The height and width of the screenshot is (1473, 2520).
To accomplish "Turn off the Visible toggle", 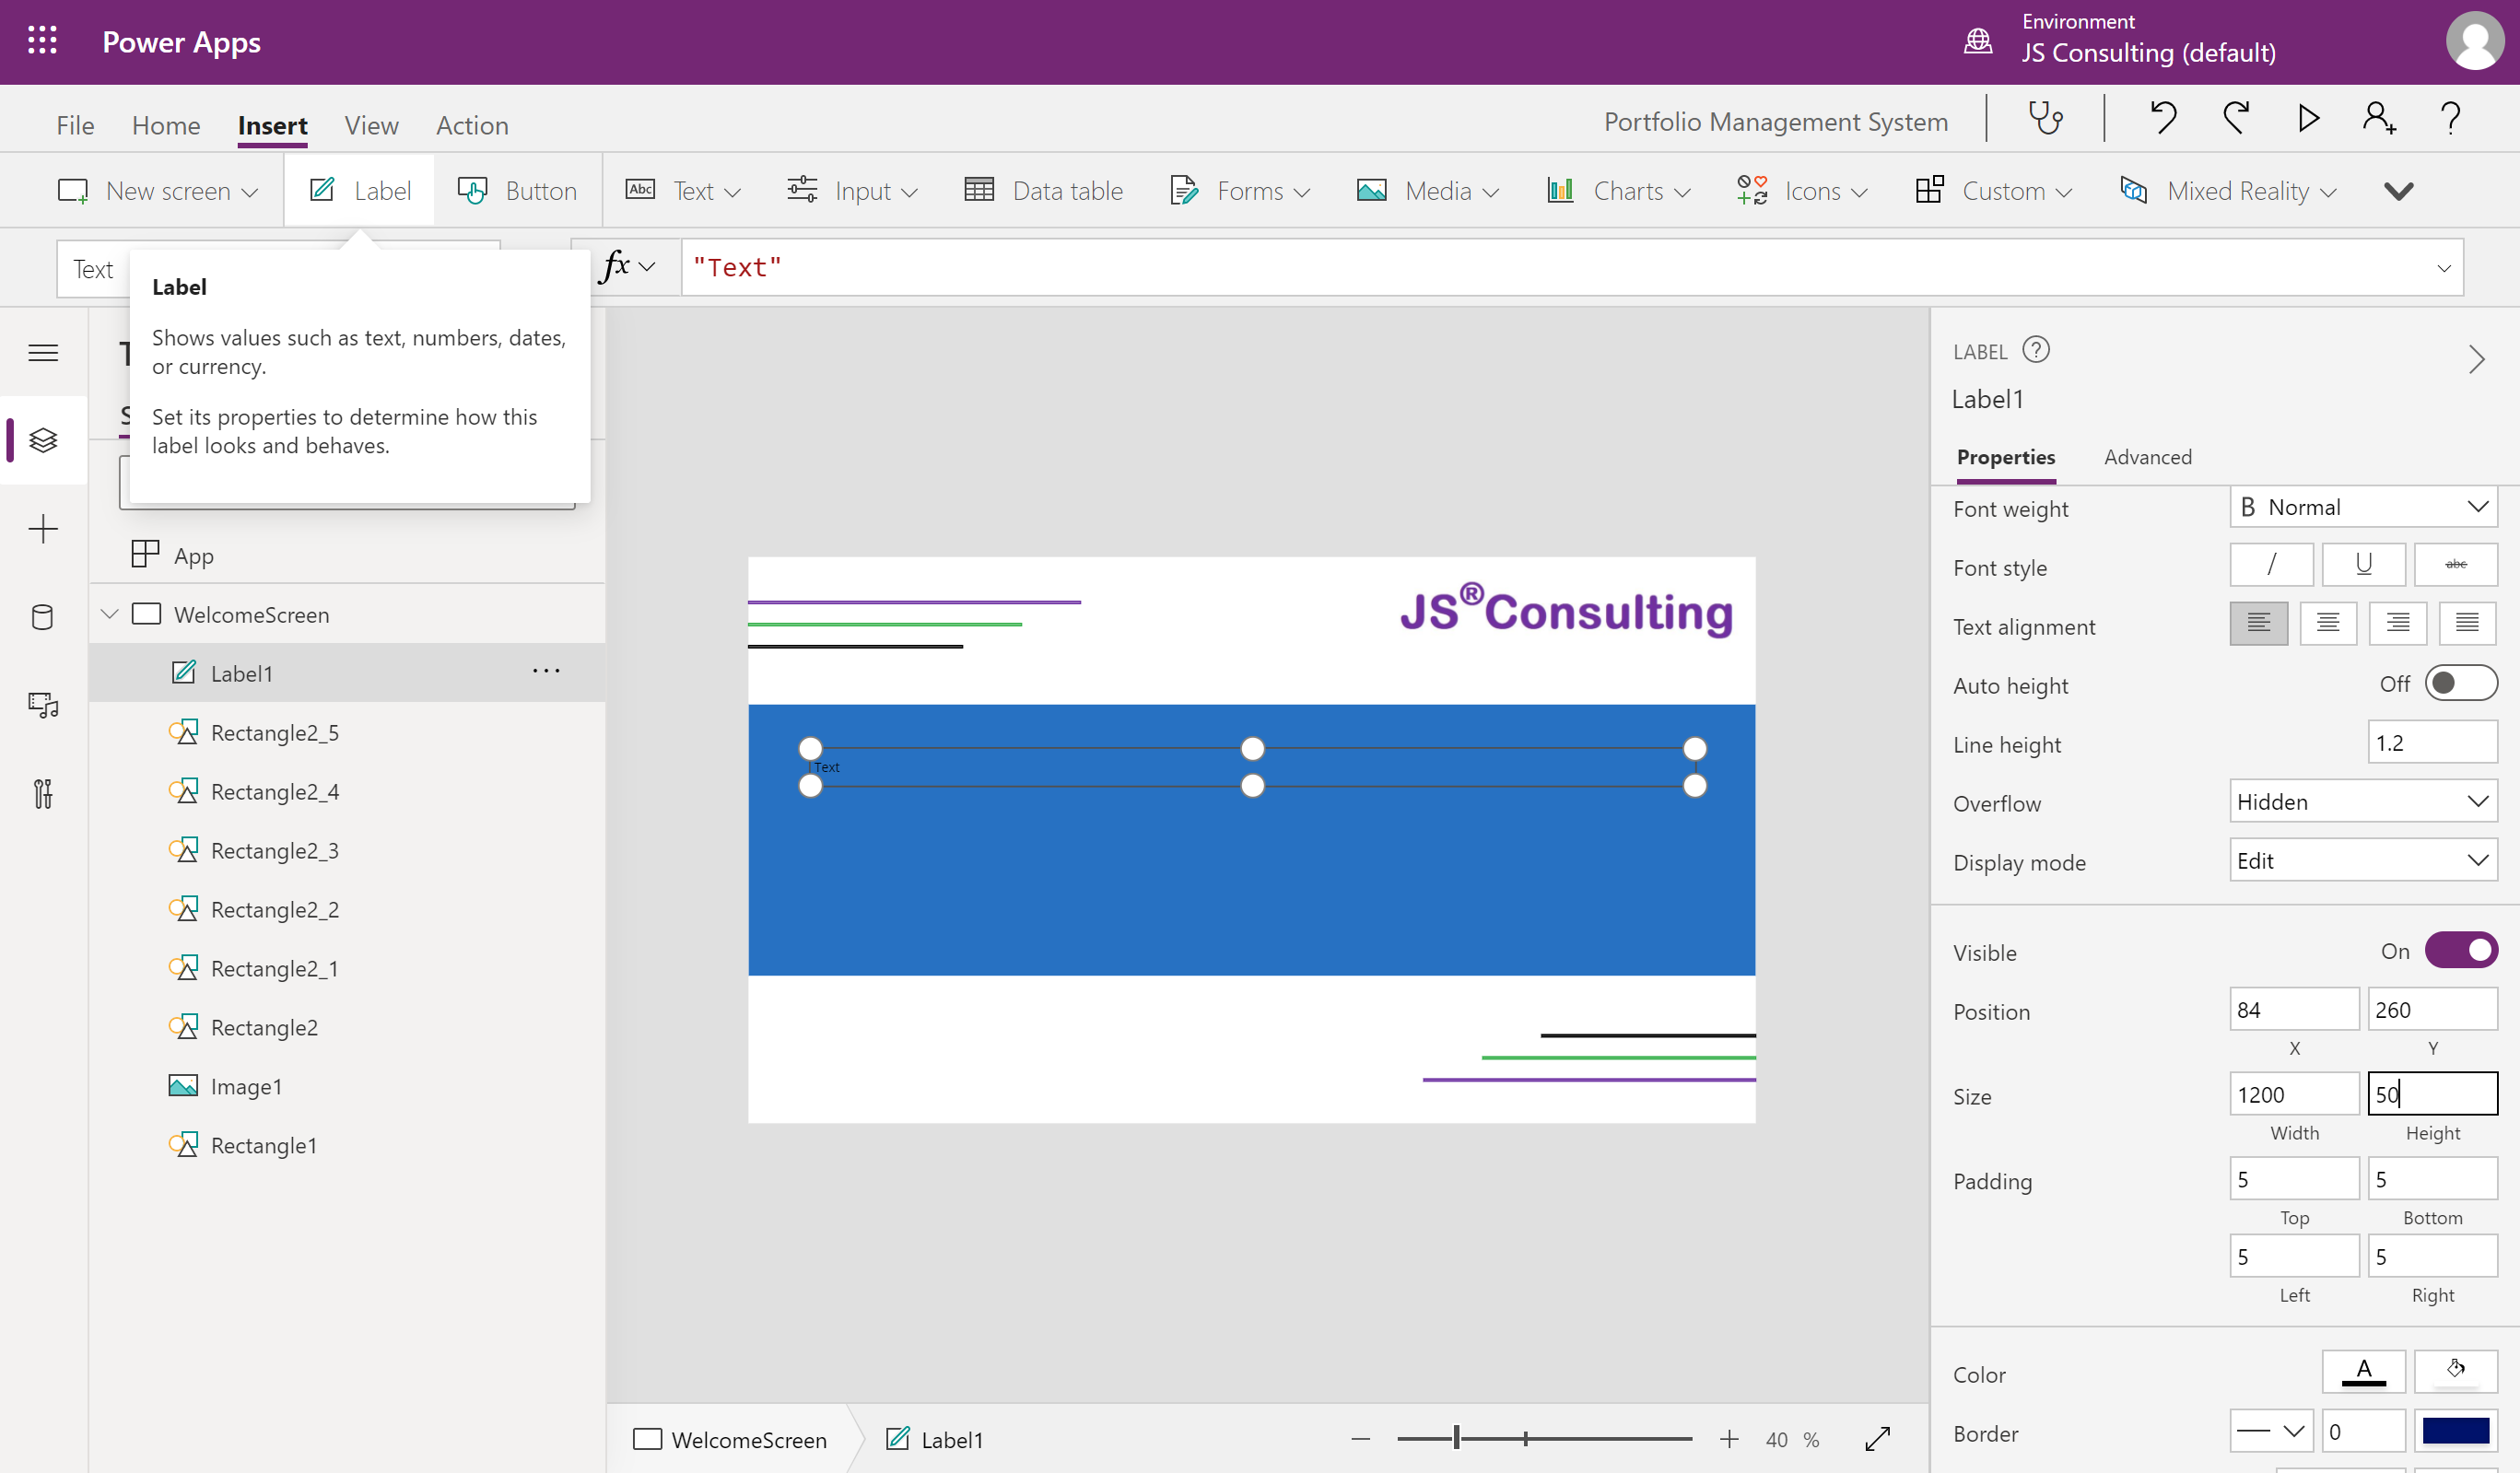I will [2460, 951].
